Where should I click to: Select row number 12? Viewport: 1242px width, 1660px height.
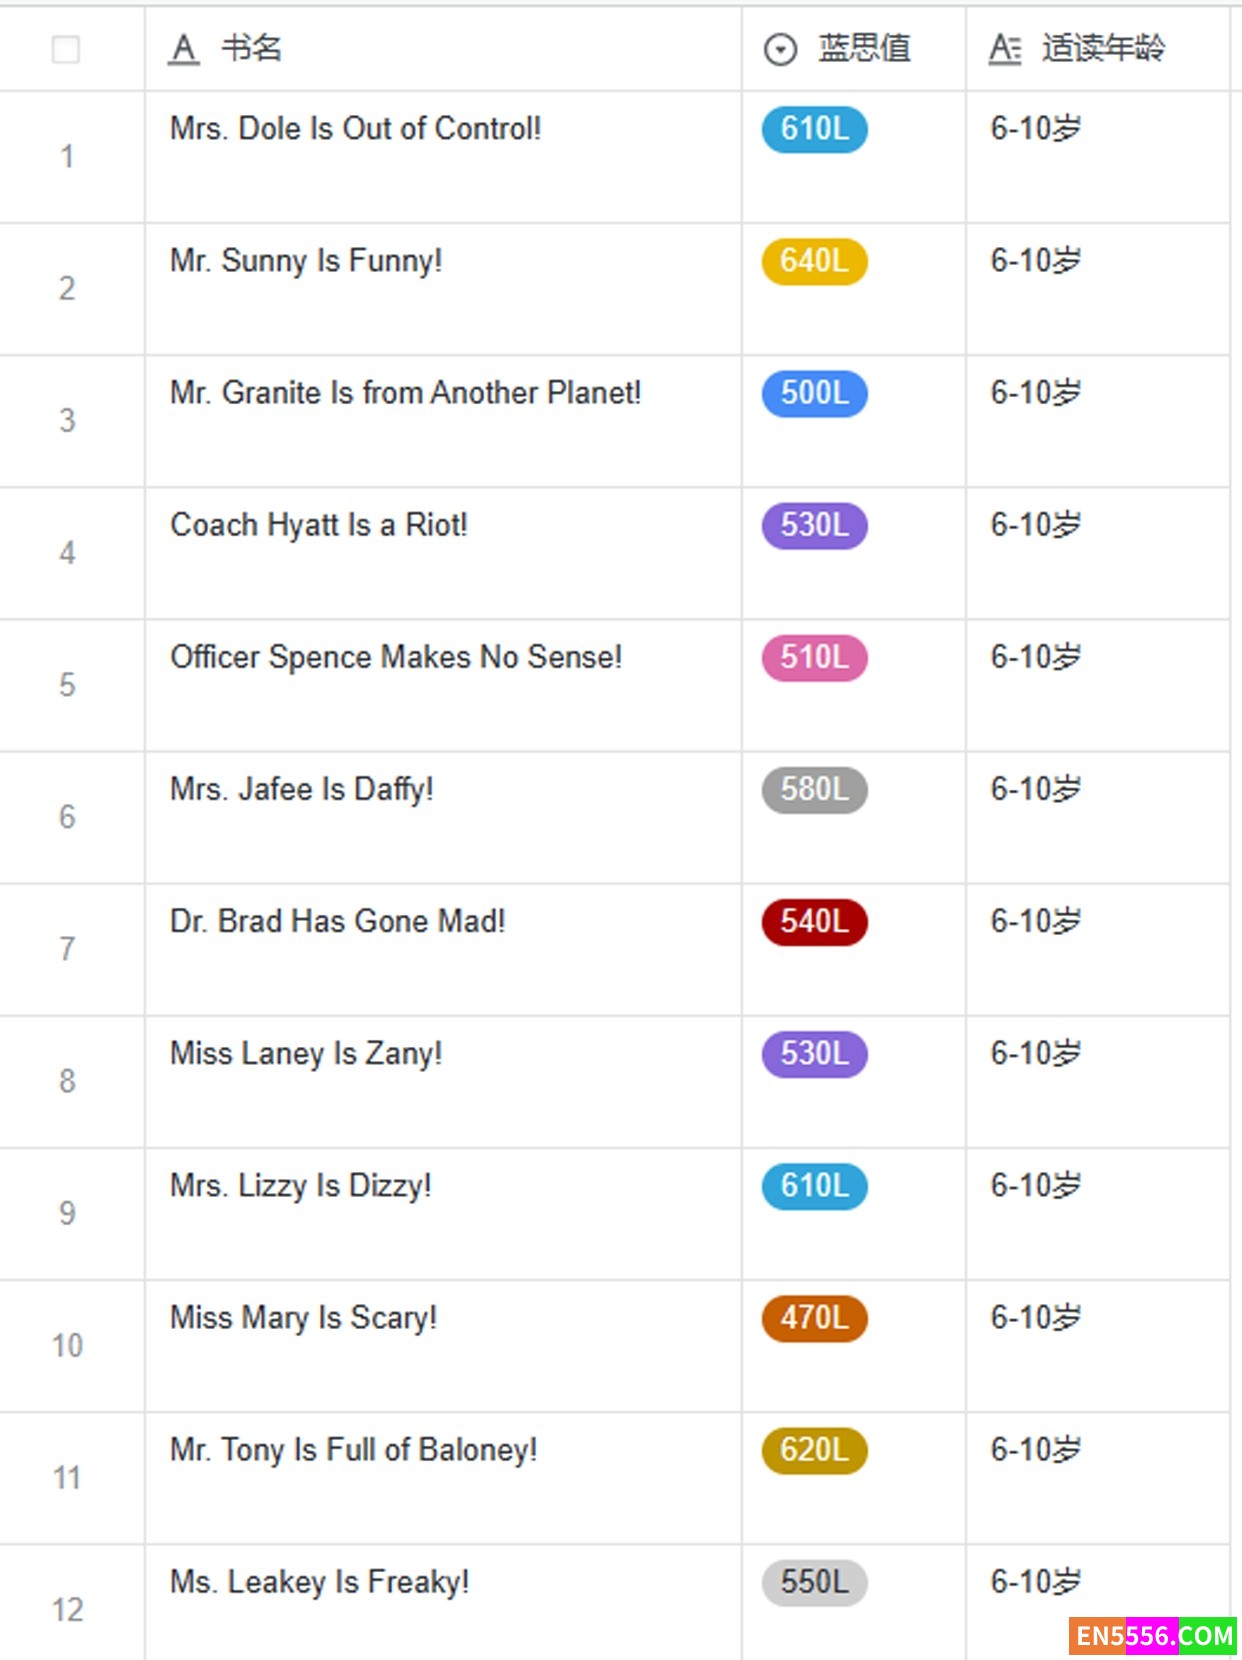[x=67, y=1609]
